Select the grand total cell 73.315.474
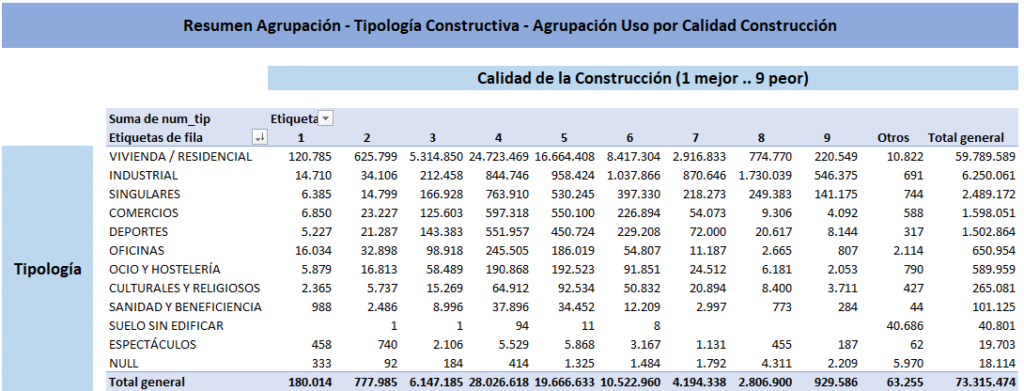 click(x=984, y=383)
